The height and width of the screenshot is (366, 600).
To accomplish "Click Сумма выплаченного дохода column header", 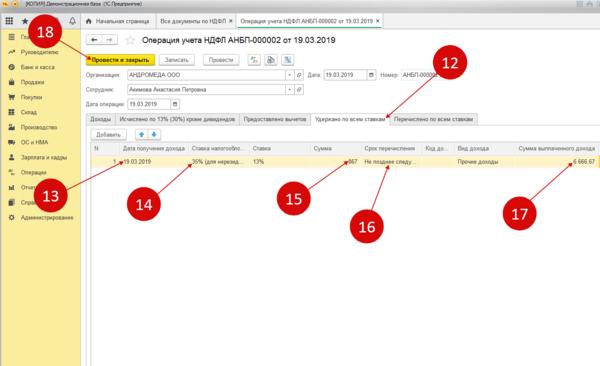I will coord(557,149).
